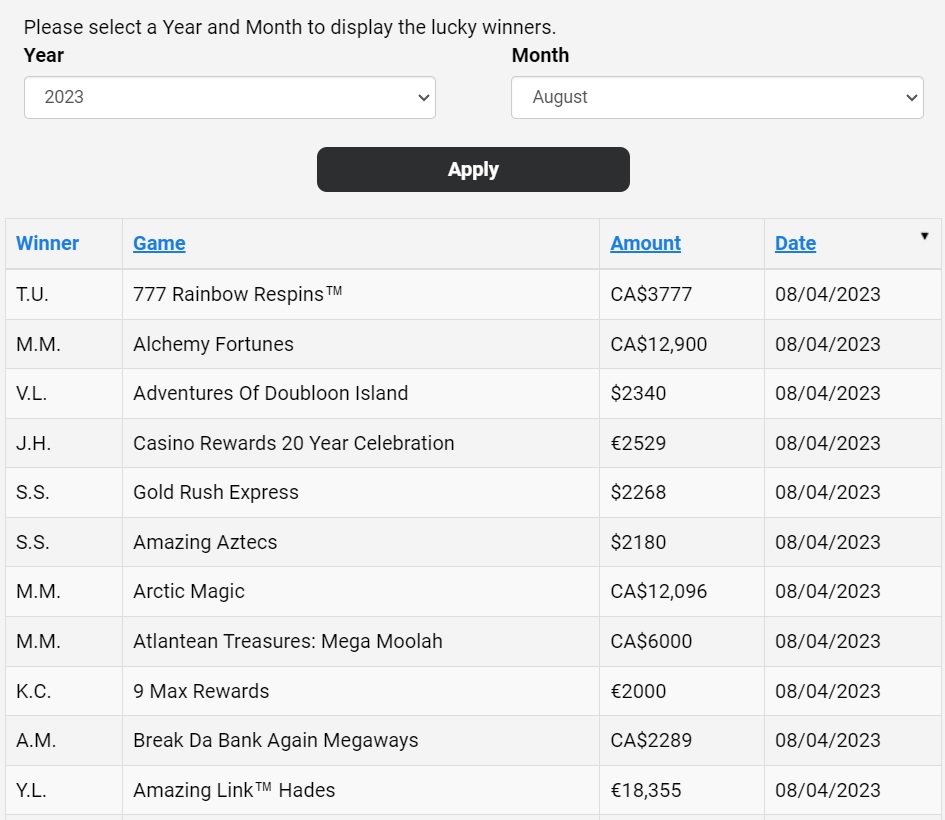
Task: Sort the table by Game column
Action: click(159, 243)
